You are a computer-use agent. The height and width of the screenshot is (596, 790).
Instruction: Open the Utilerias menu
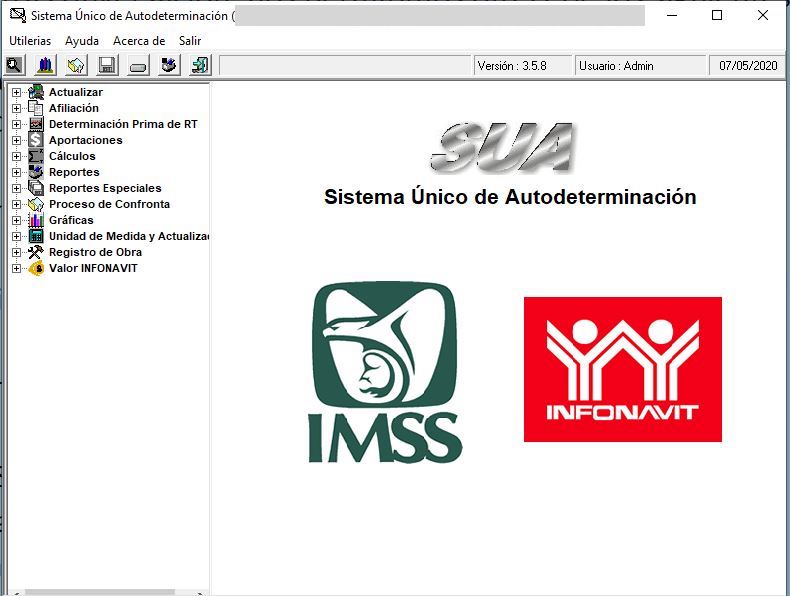pyautogui.click(x=30, y=41)
